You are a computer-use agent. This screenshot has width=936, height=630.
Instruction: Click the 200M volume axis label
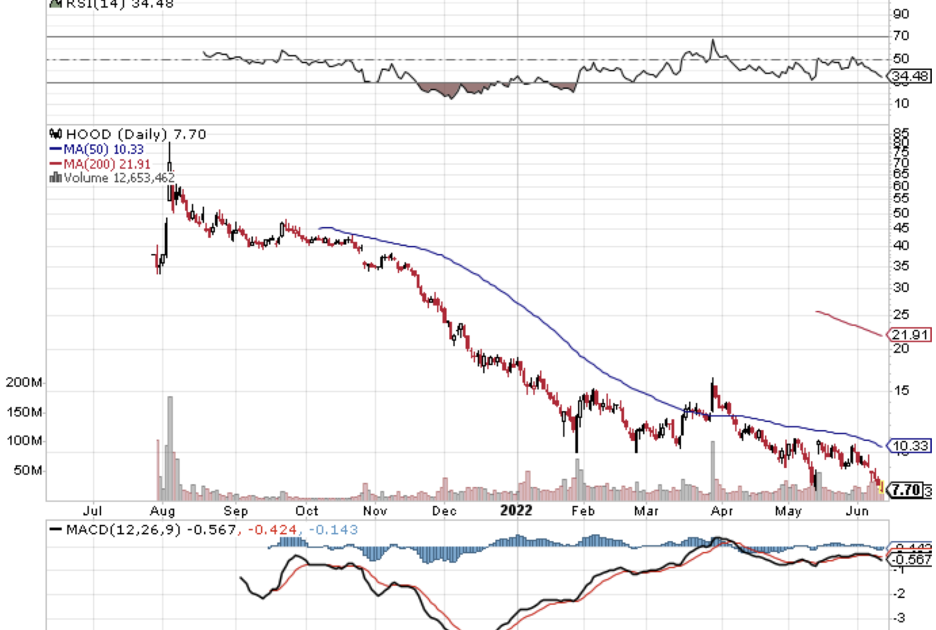tap(23, 383)
